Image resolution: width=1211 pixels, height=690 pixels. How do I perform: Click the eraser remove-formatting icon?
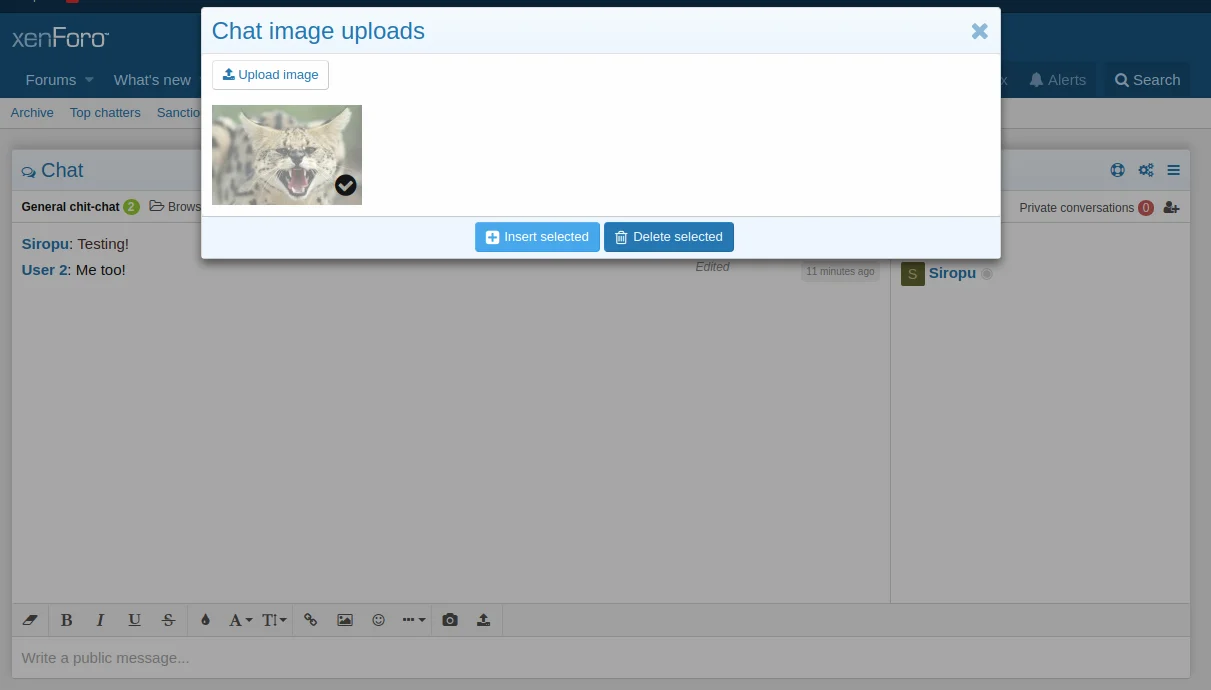[x=29, y=620]
